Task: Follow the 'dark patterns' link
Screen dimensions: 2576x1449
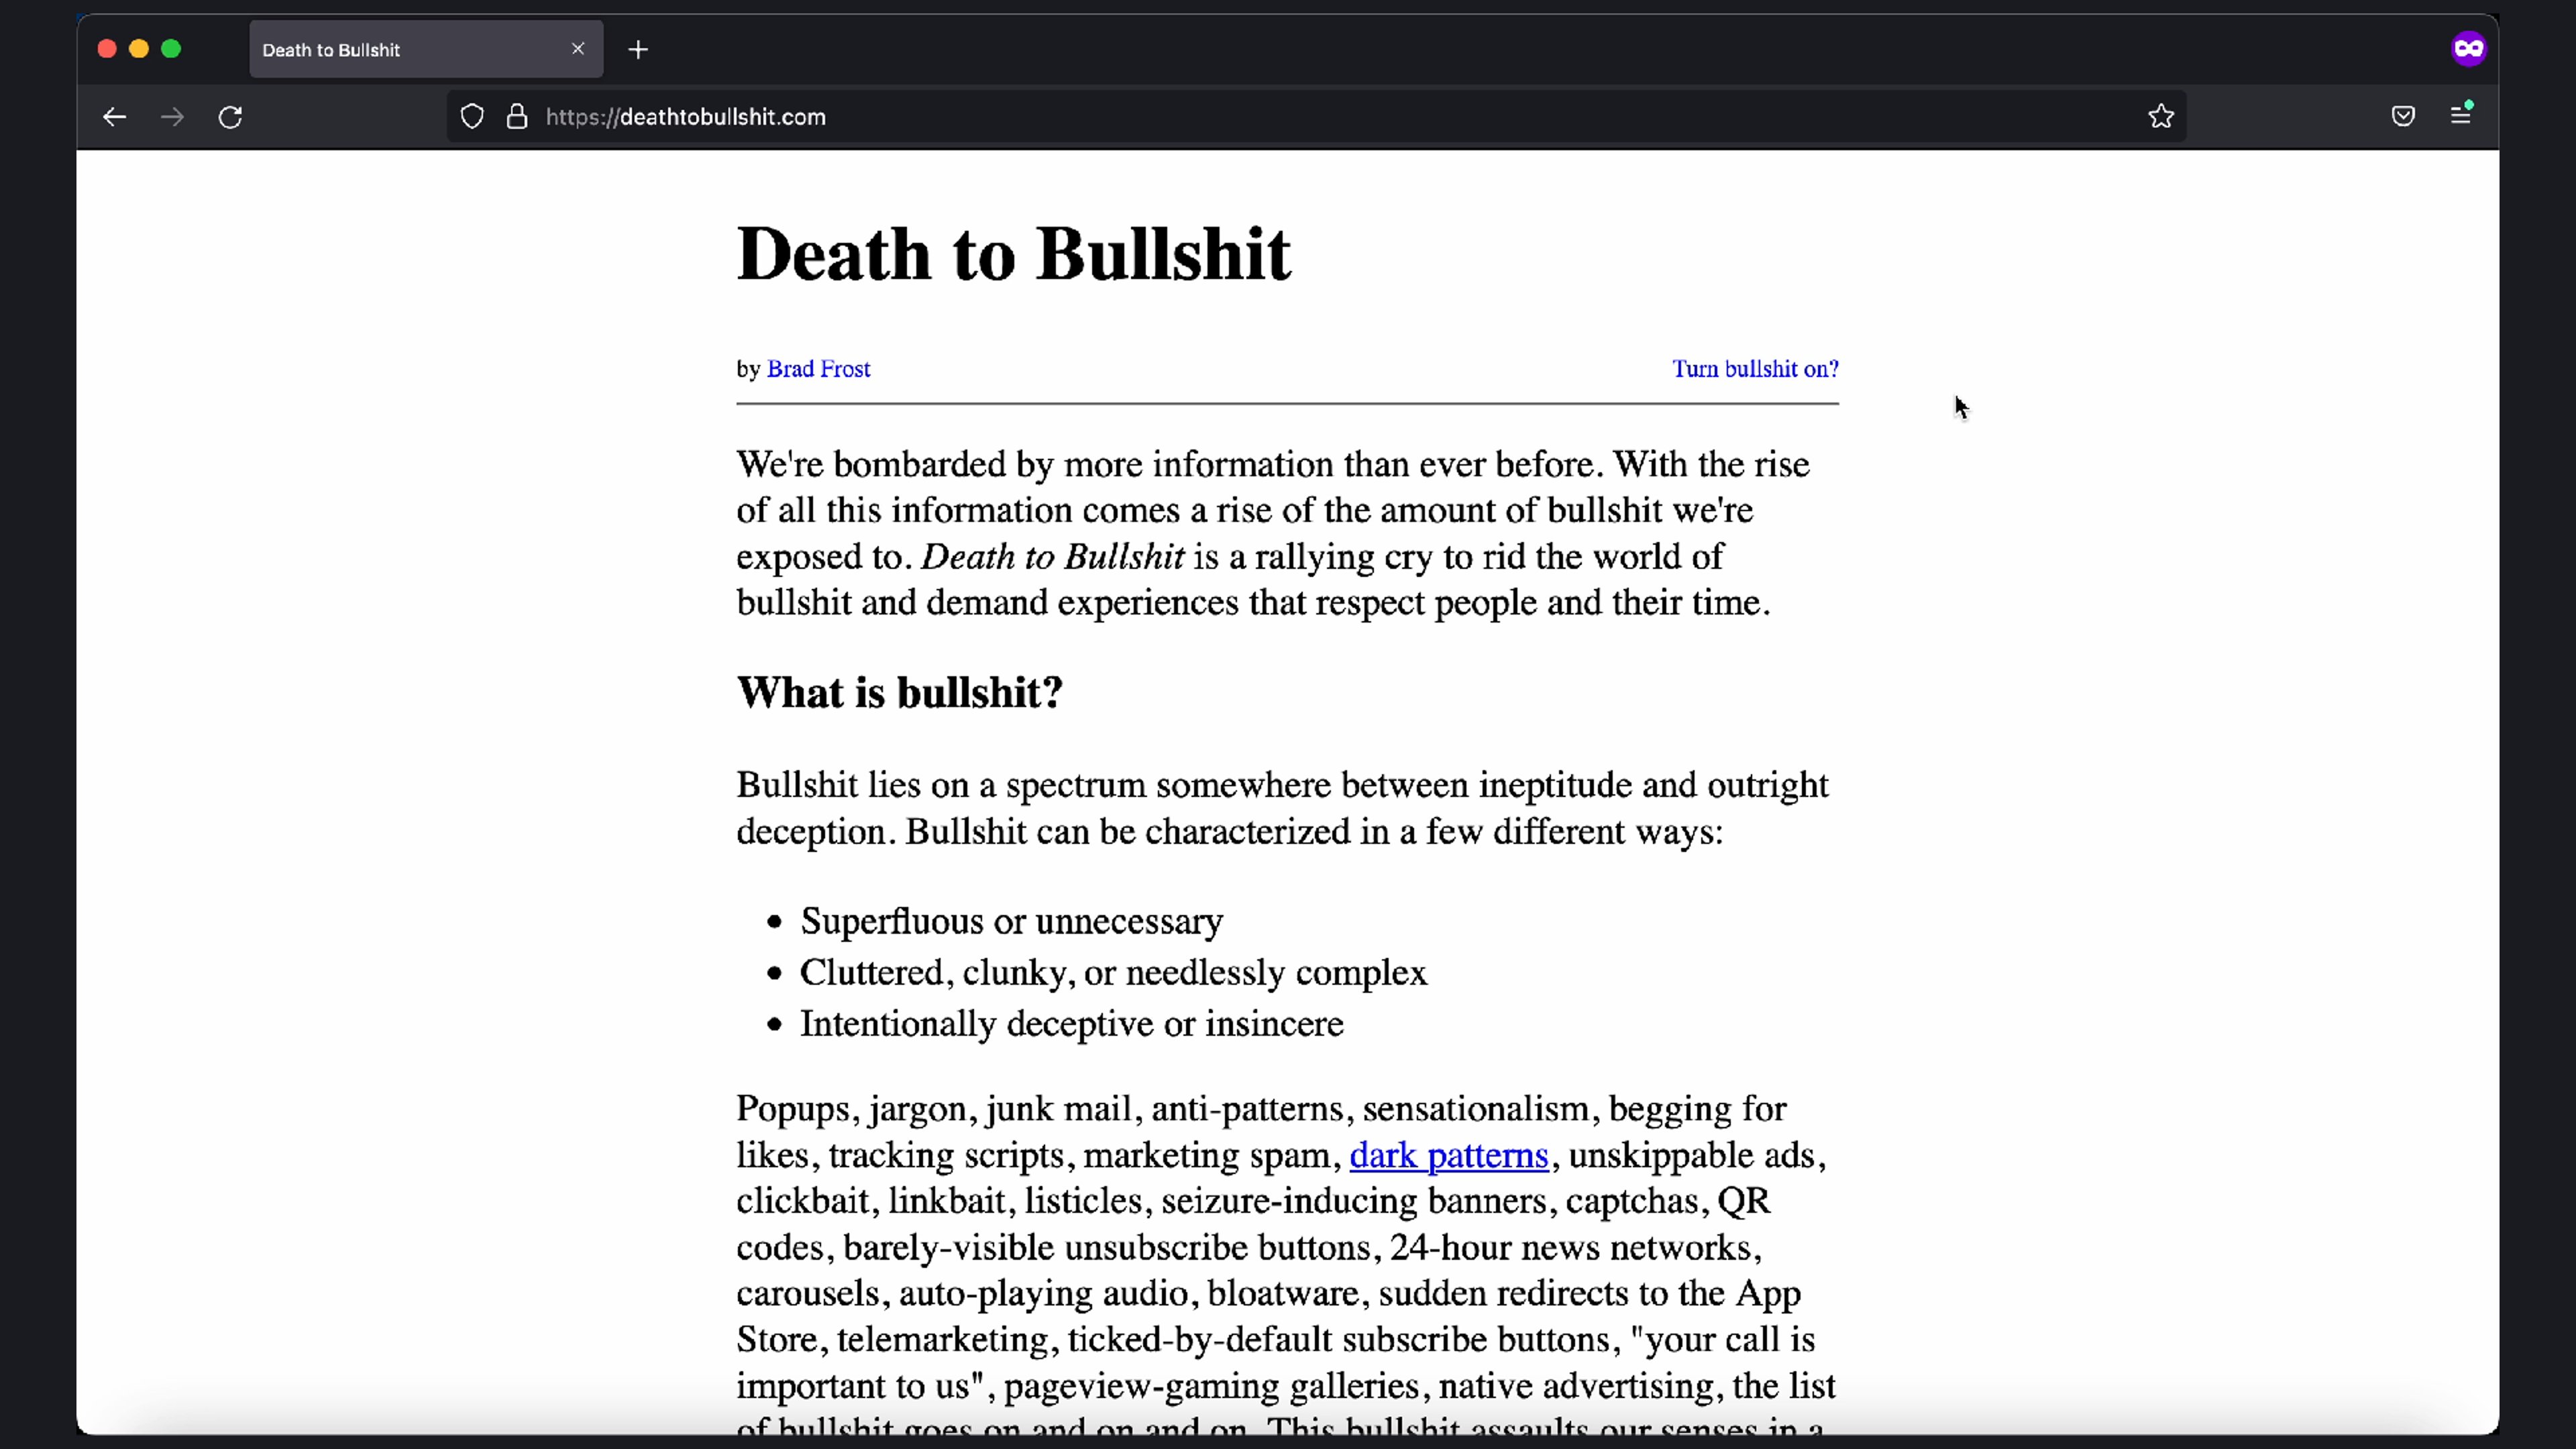Action: [1448, 1155]
